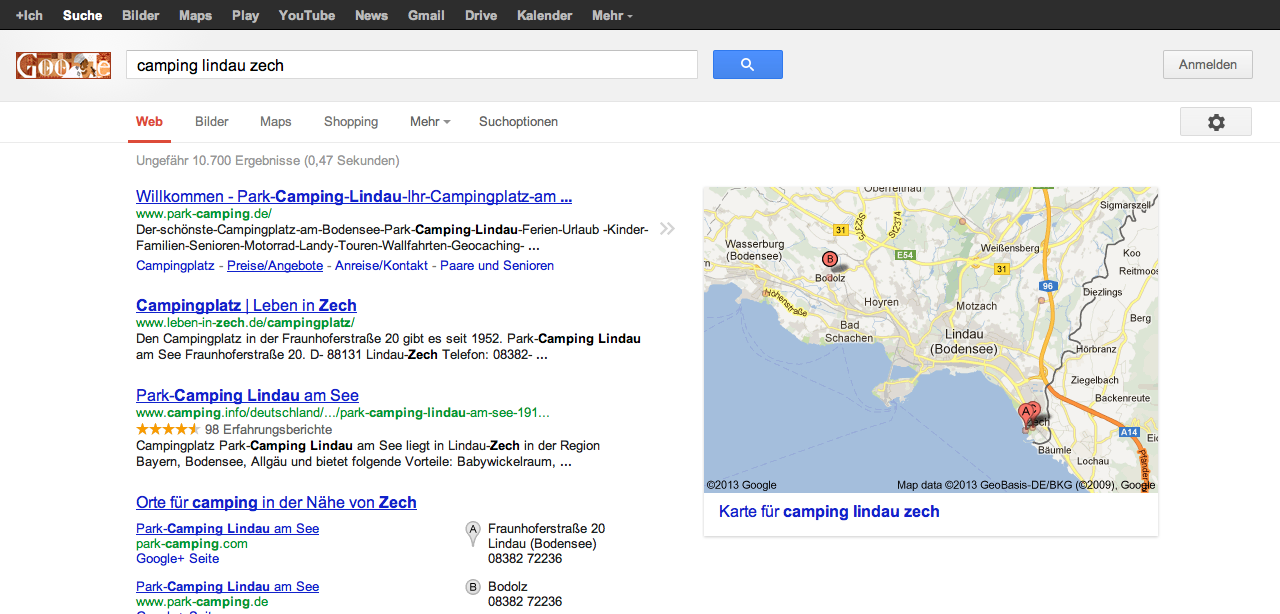Expand the Mehr dropdown in top bar
The height and width of the screenshot is (614, 1280).
[612, 15]
